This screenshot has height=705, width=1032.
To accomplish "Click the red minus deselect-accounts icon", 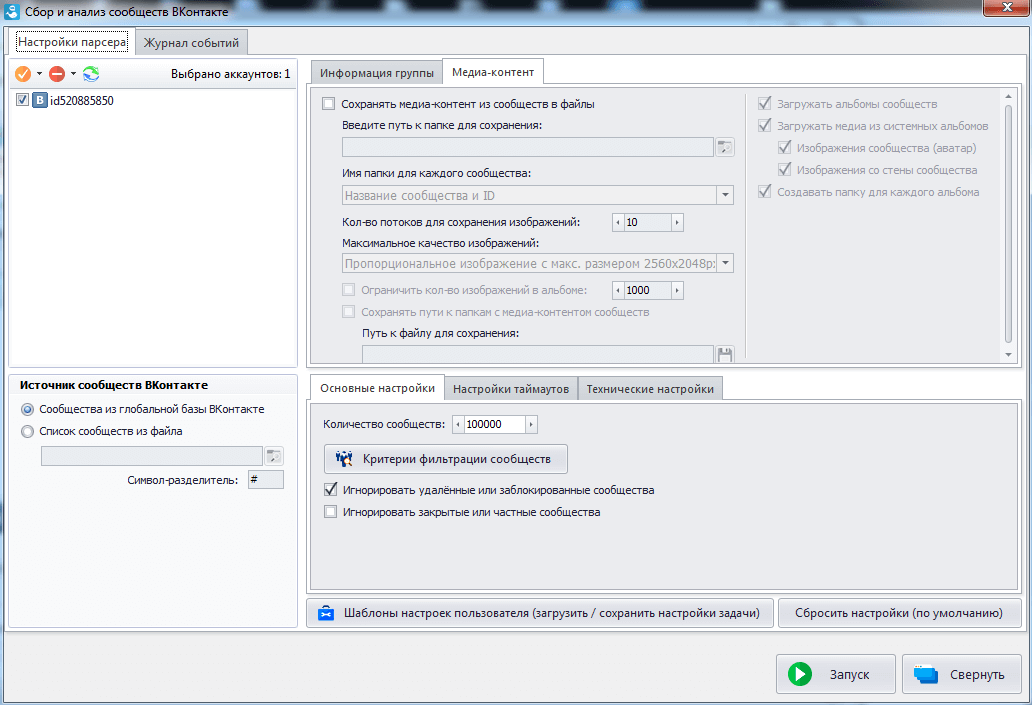I will [56, 74].
